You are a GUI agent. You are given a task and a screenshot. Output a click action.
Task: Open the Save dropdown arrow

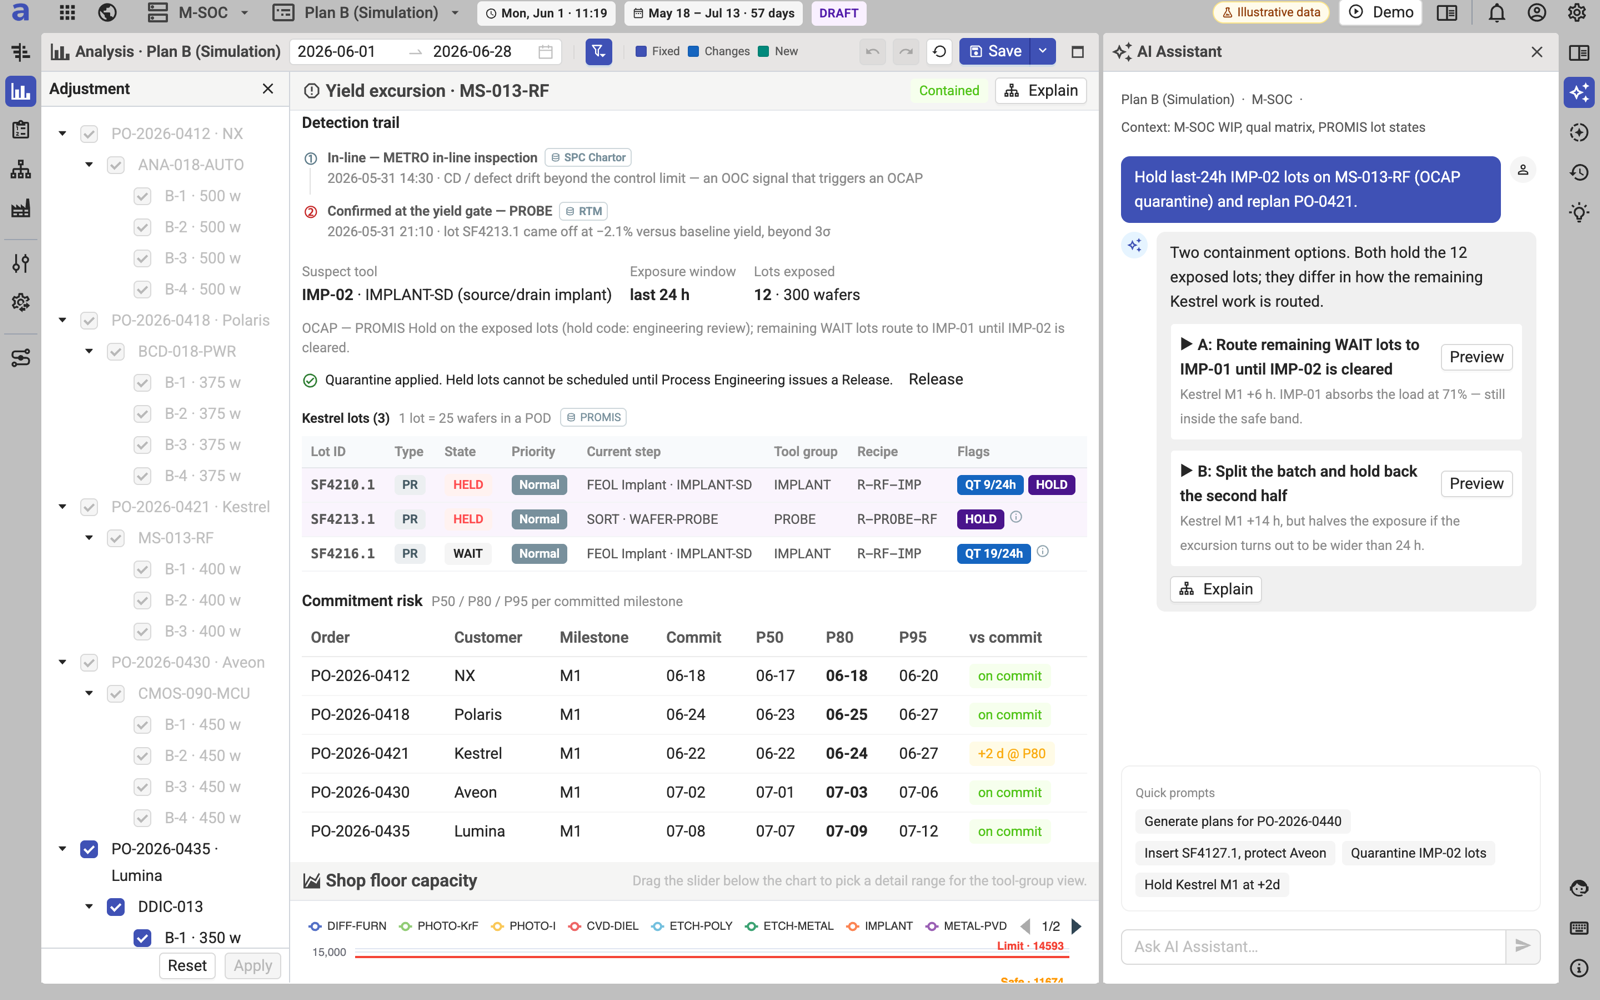click(1043, 52)
